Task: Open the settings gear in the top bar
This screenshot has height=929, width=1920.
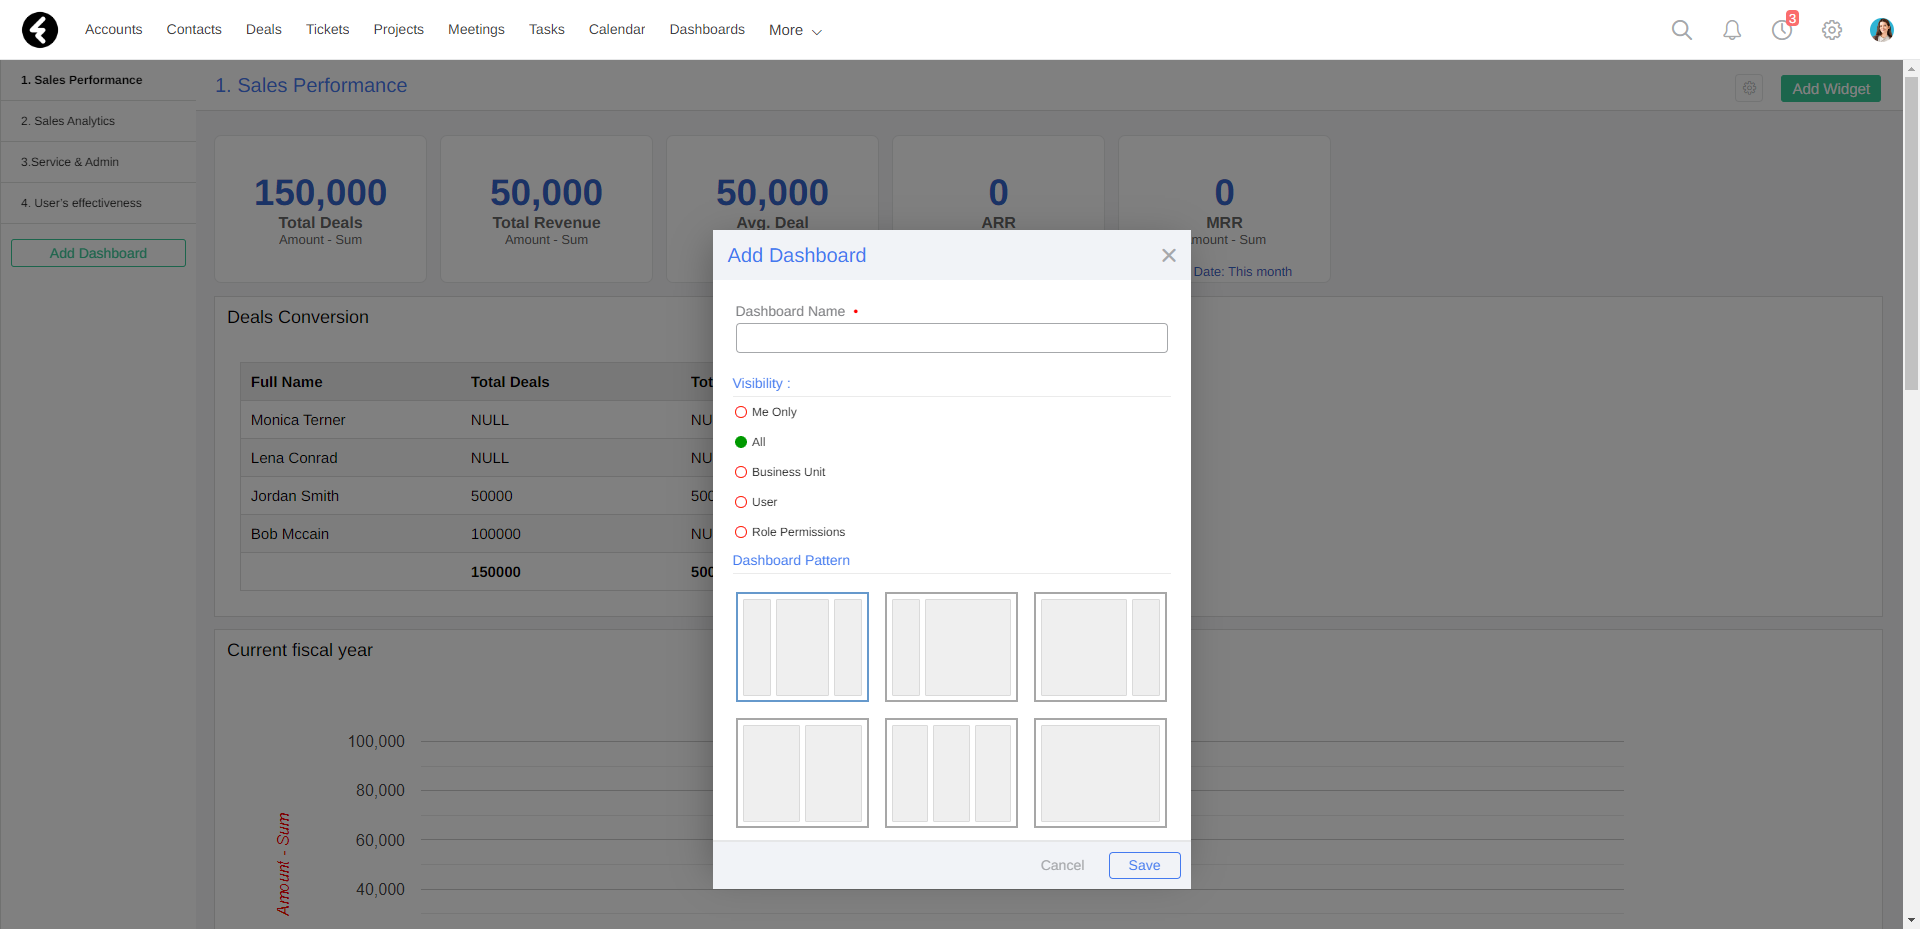Action: tap(1832, 30)
